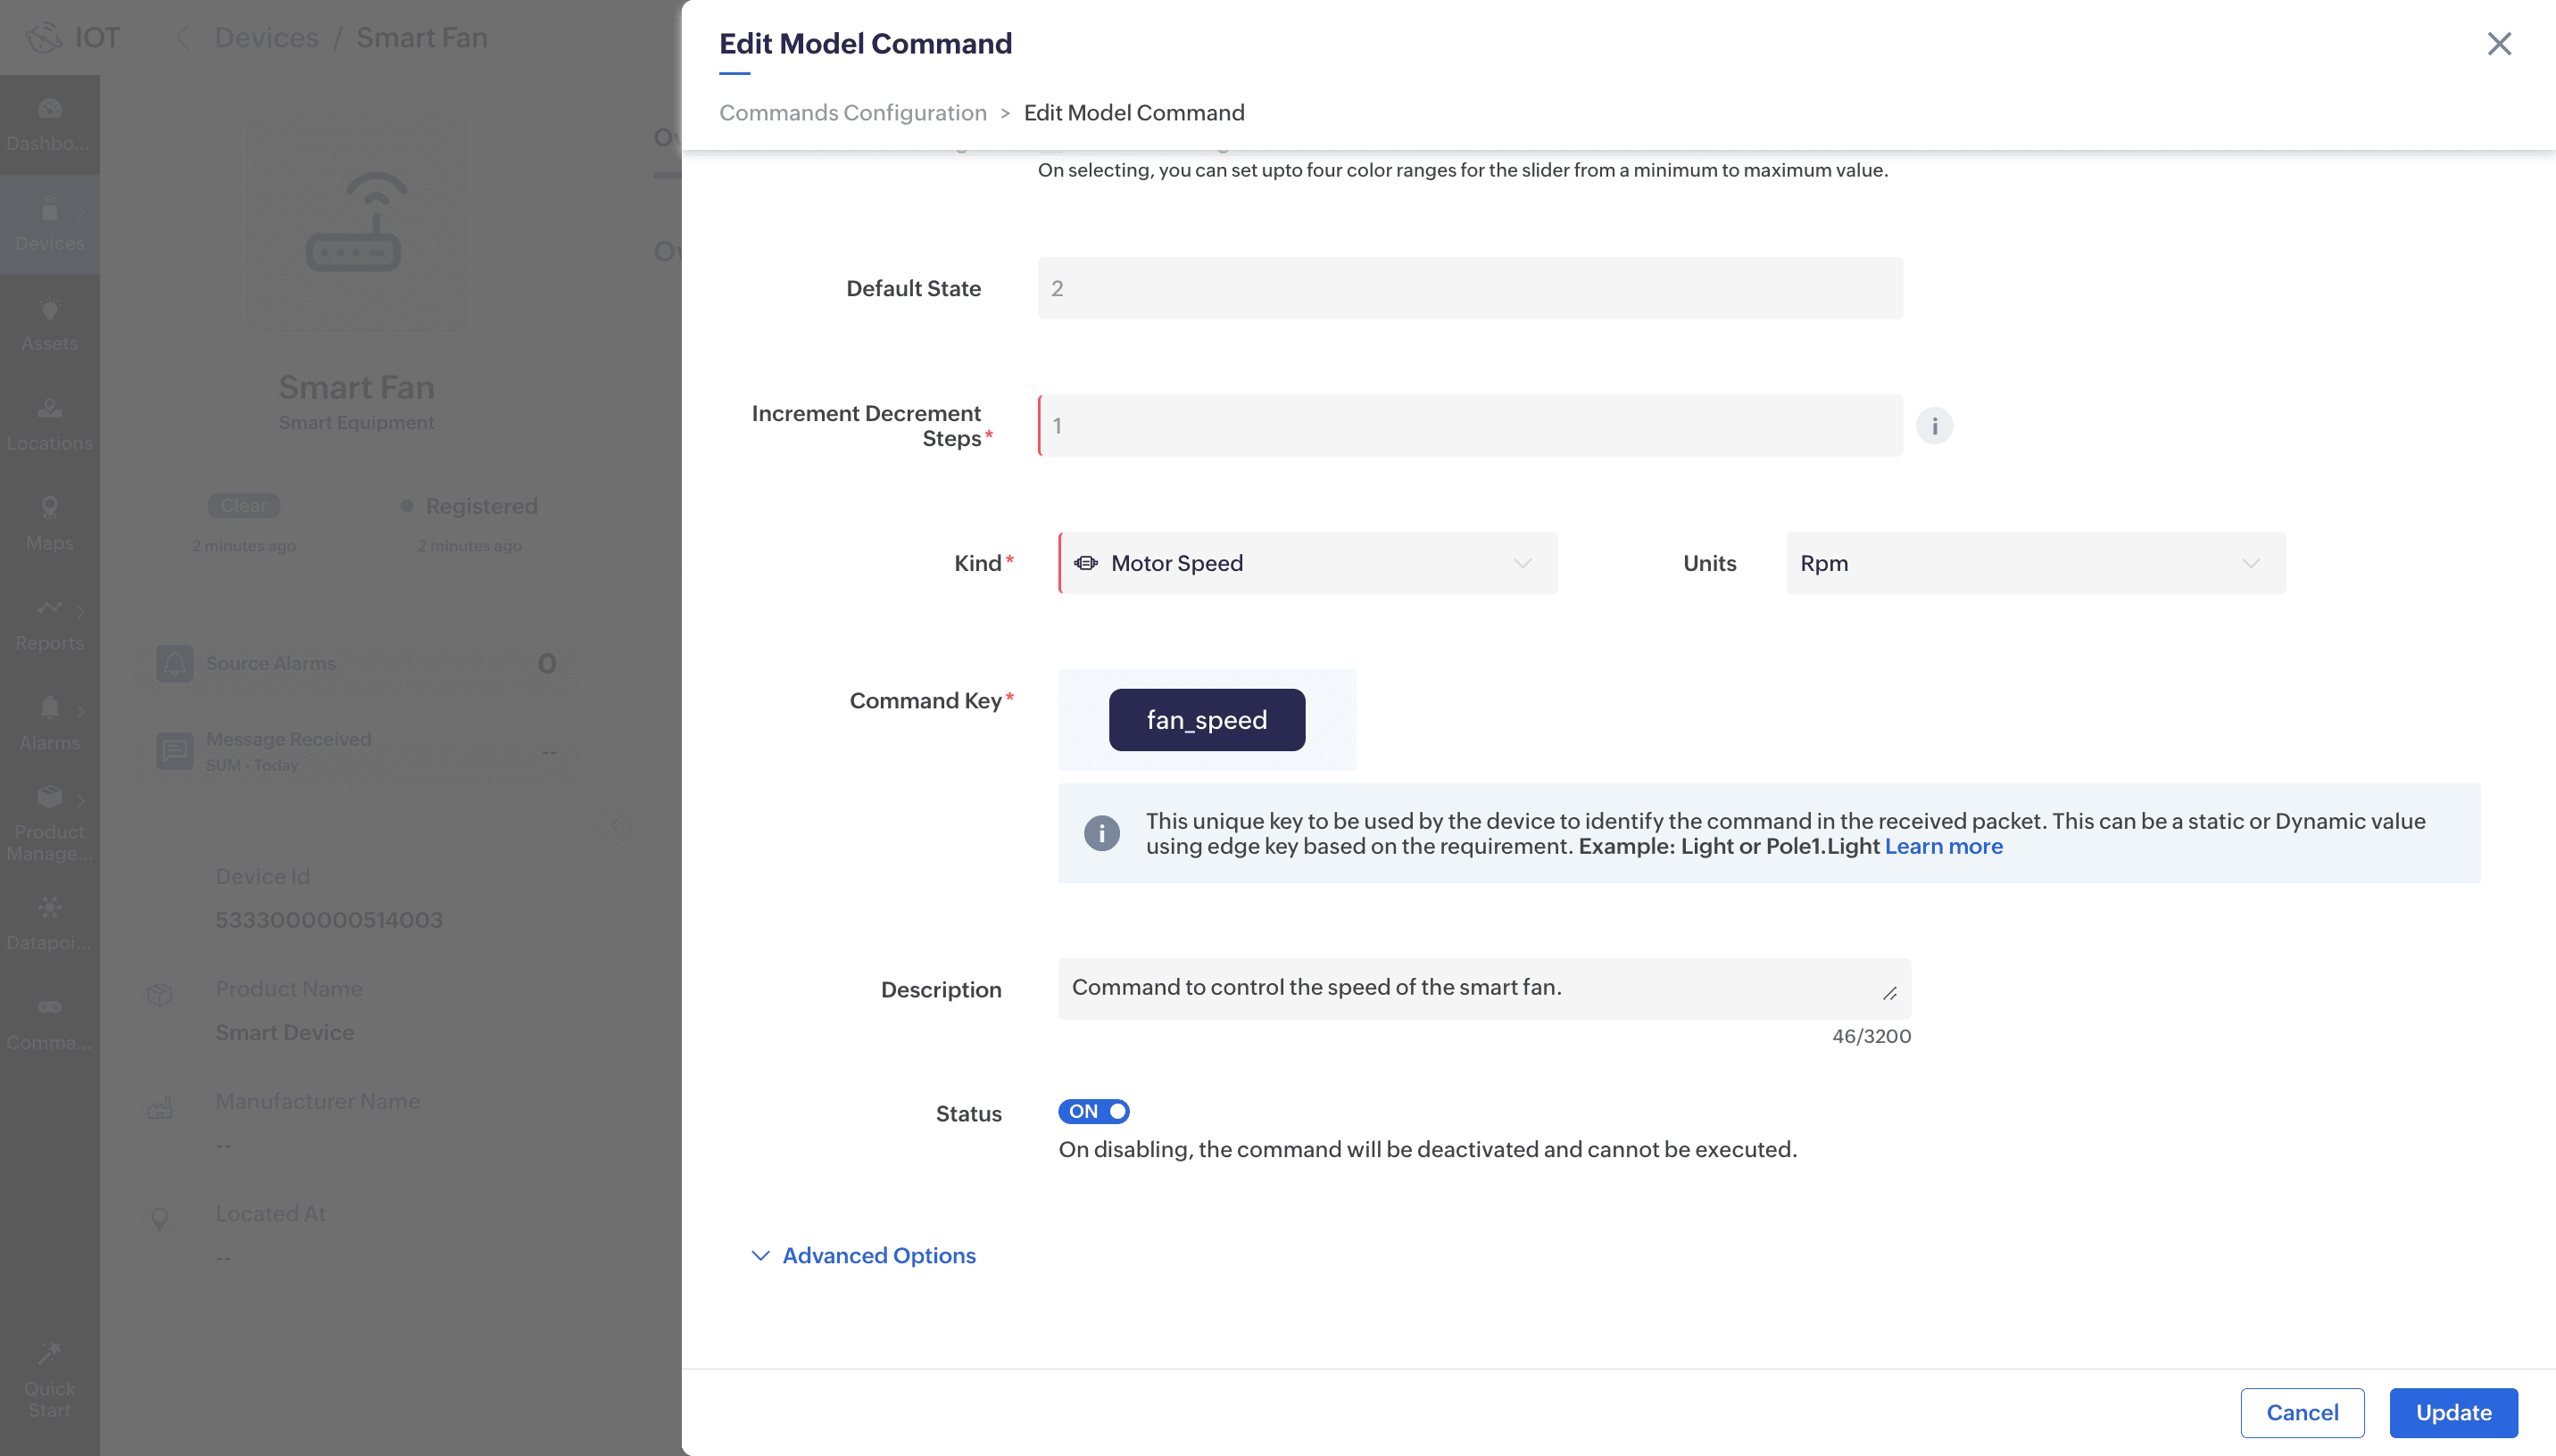Close the Edit Model Command panel
Screen dimensions: 2556x1456
[2498, 44]
